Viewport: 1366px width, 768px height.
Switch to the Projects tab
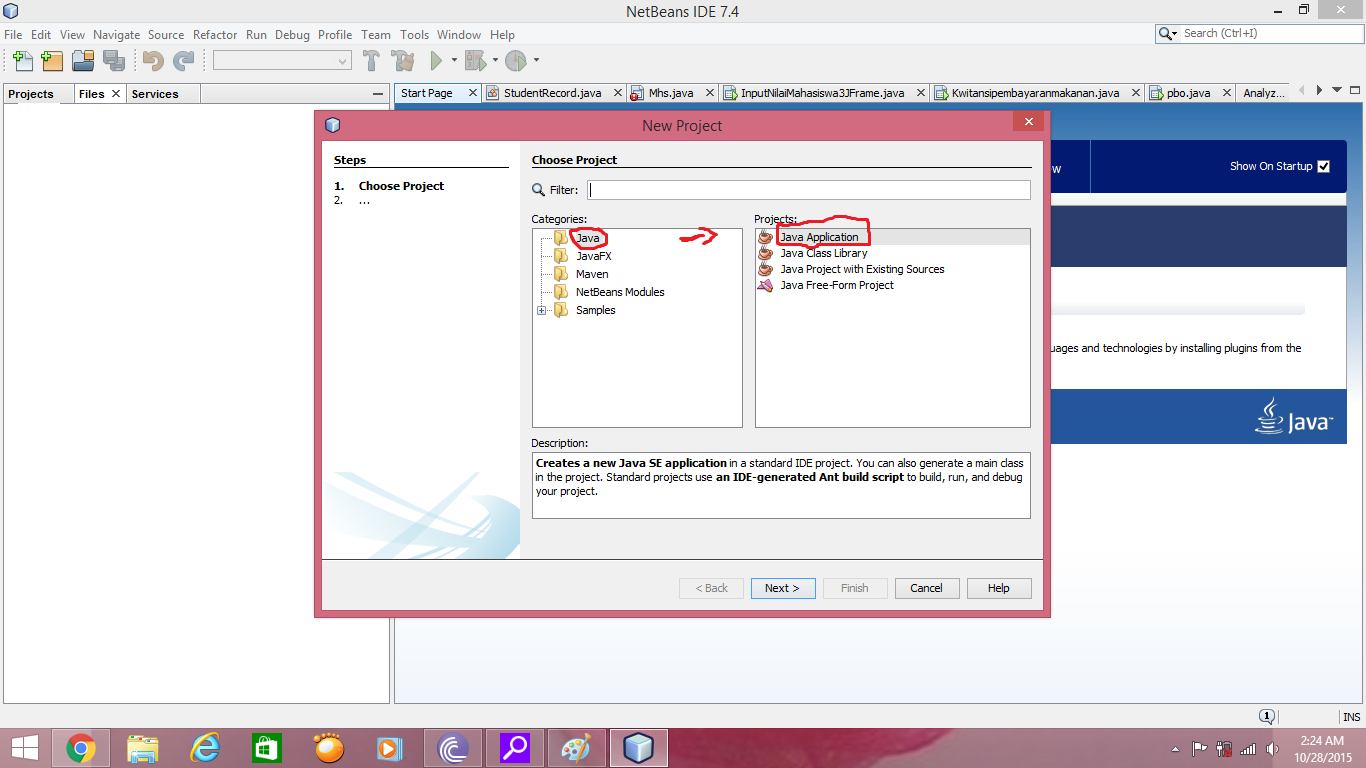click(31, 94)
